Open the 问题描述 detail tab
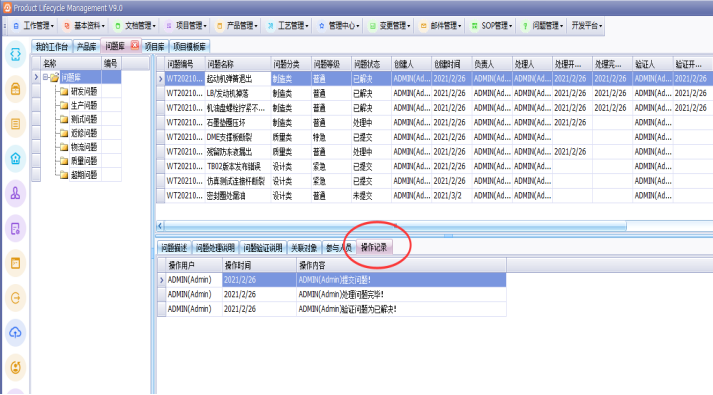The height and width of the screenshot is (395, 713). [174, 248]
